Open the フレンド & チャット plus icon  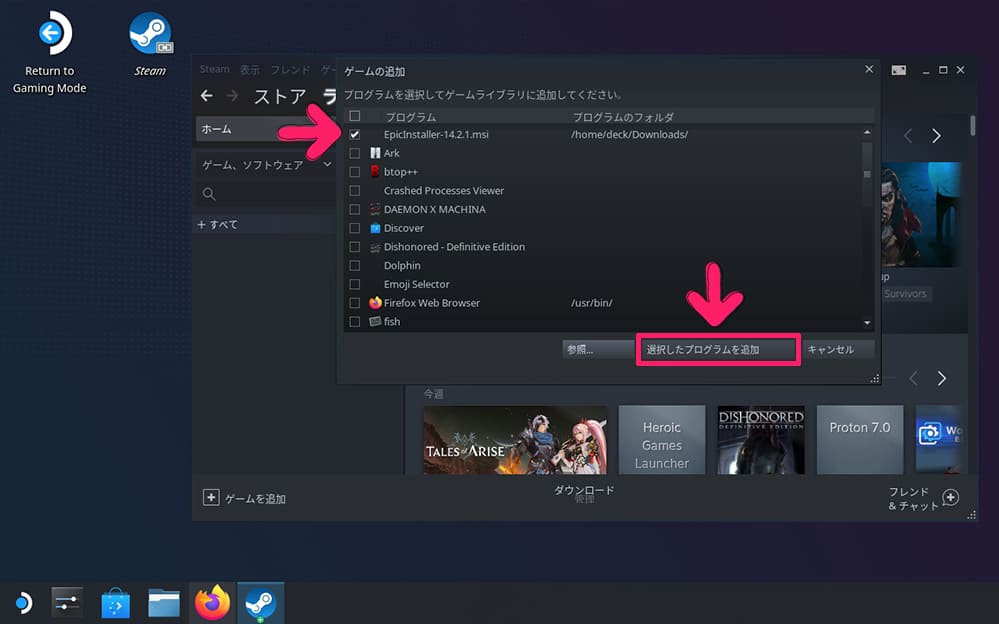pos(951,497)
